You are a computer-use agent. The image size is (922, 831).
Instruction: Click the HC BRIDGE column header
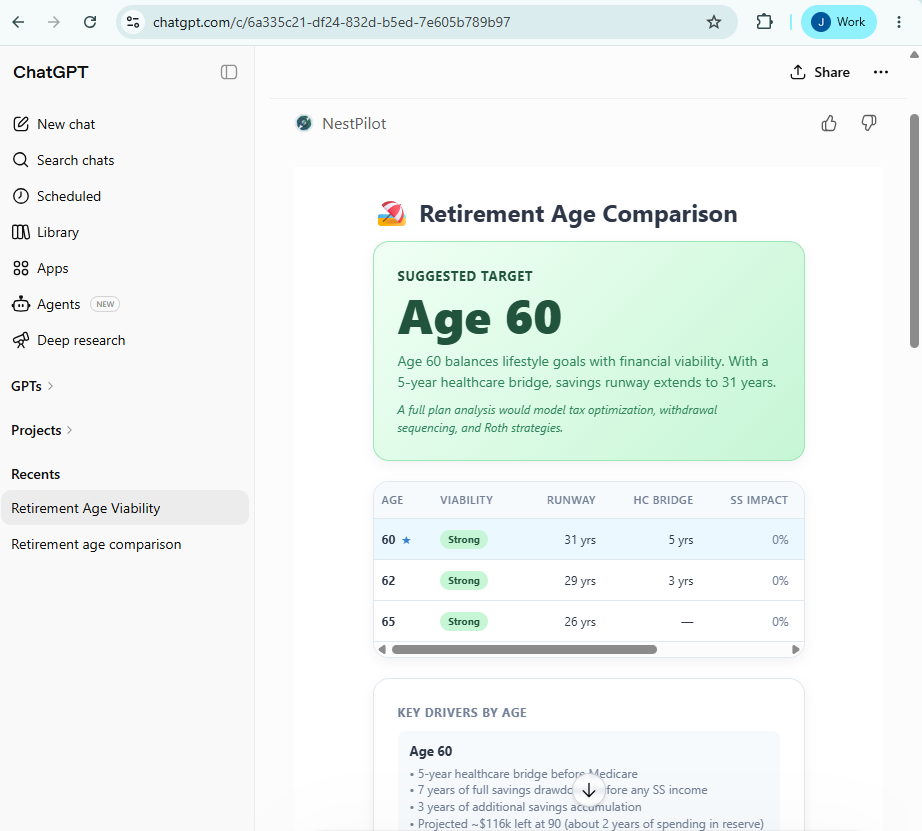(x=663, y=500)
